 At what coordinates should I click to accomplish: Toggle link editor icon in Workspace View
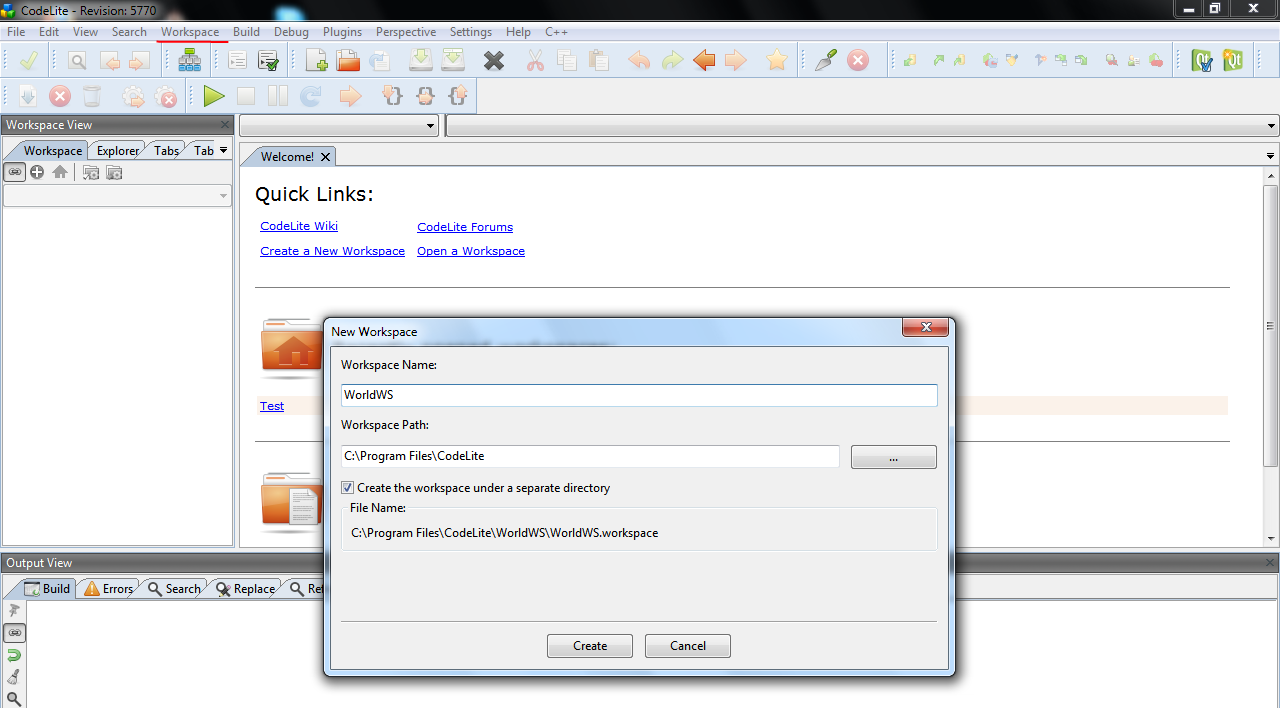click(x=14, y=172)
